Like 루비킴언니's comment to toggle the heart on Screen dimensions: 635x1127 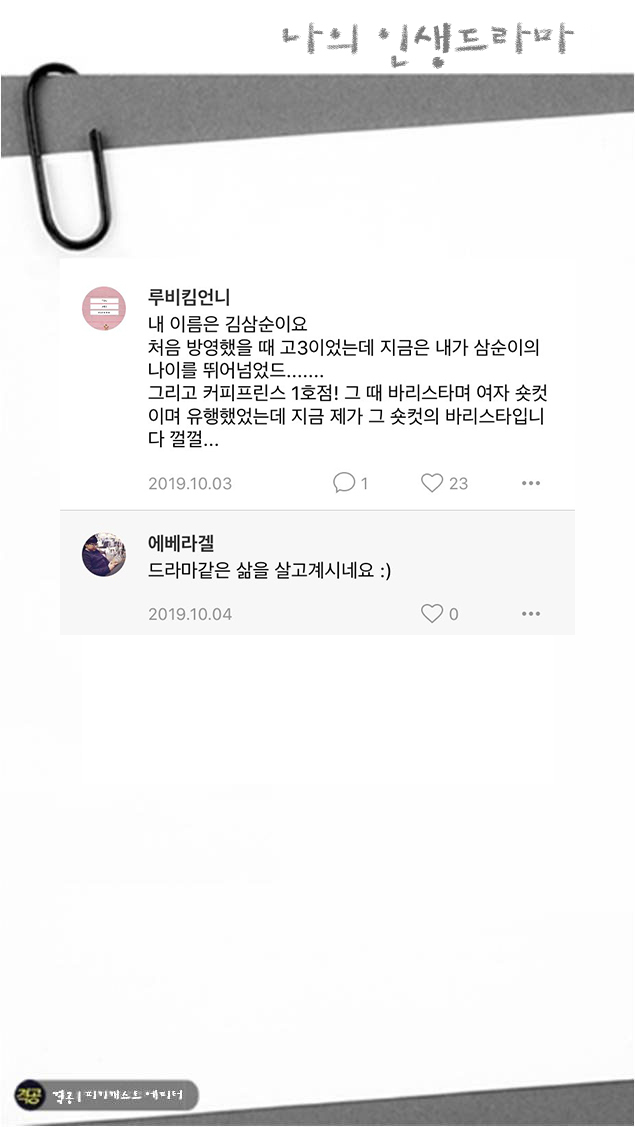[x=430, y=482]
